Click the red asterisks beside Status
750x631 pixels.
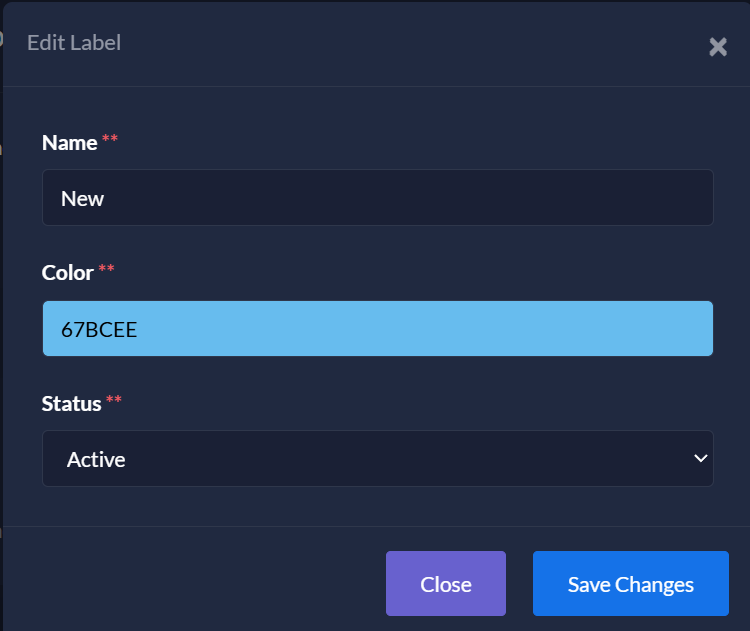pos(114,401)
